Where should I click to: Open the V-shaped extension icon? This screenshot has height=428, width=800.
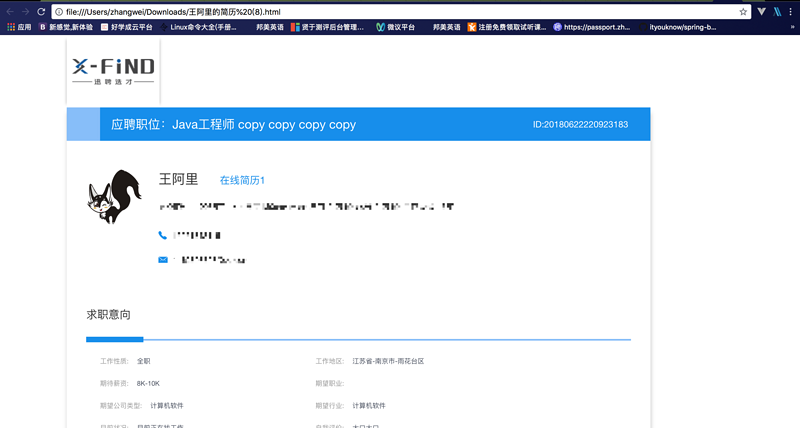click(x=761, y=12)
